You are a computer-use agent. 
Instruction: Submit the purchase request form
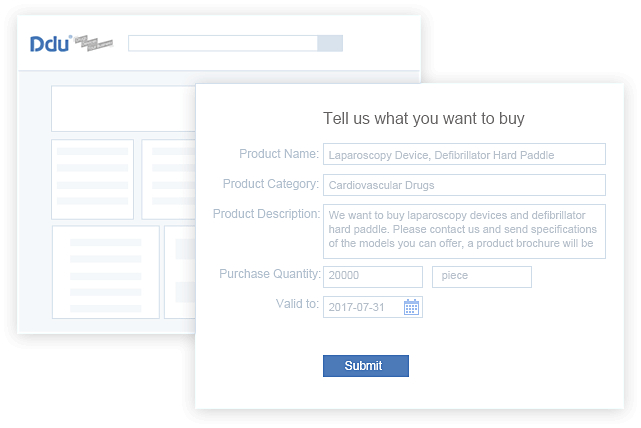[x=365, y=366]
